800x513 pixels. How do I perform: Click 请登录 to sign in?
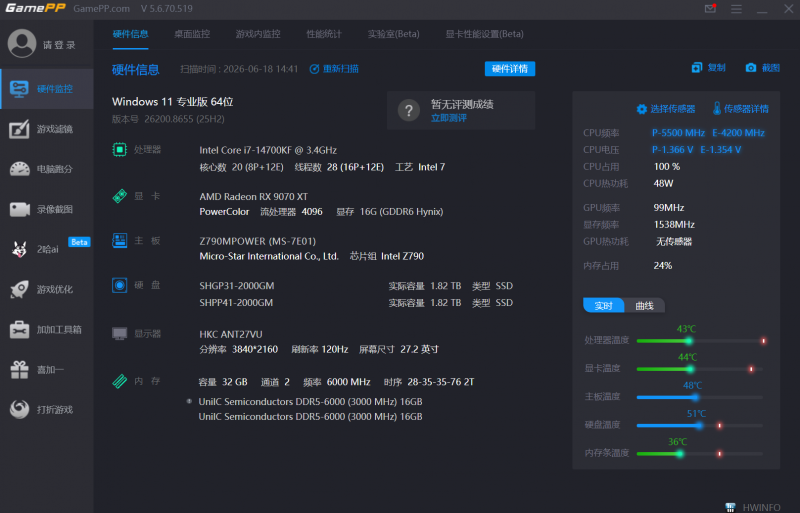coord(59,45)
